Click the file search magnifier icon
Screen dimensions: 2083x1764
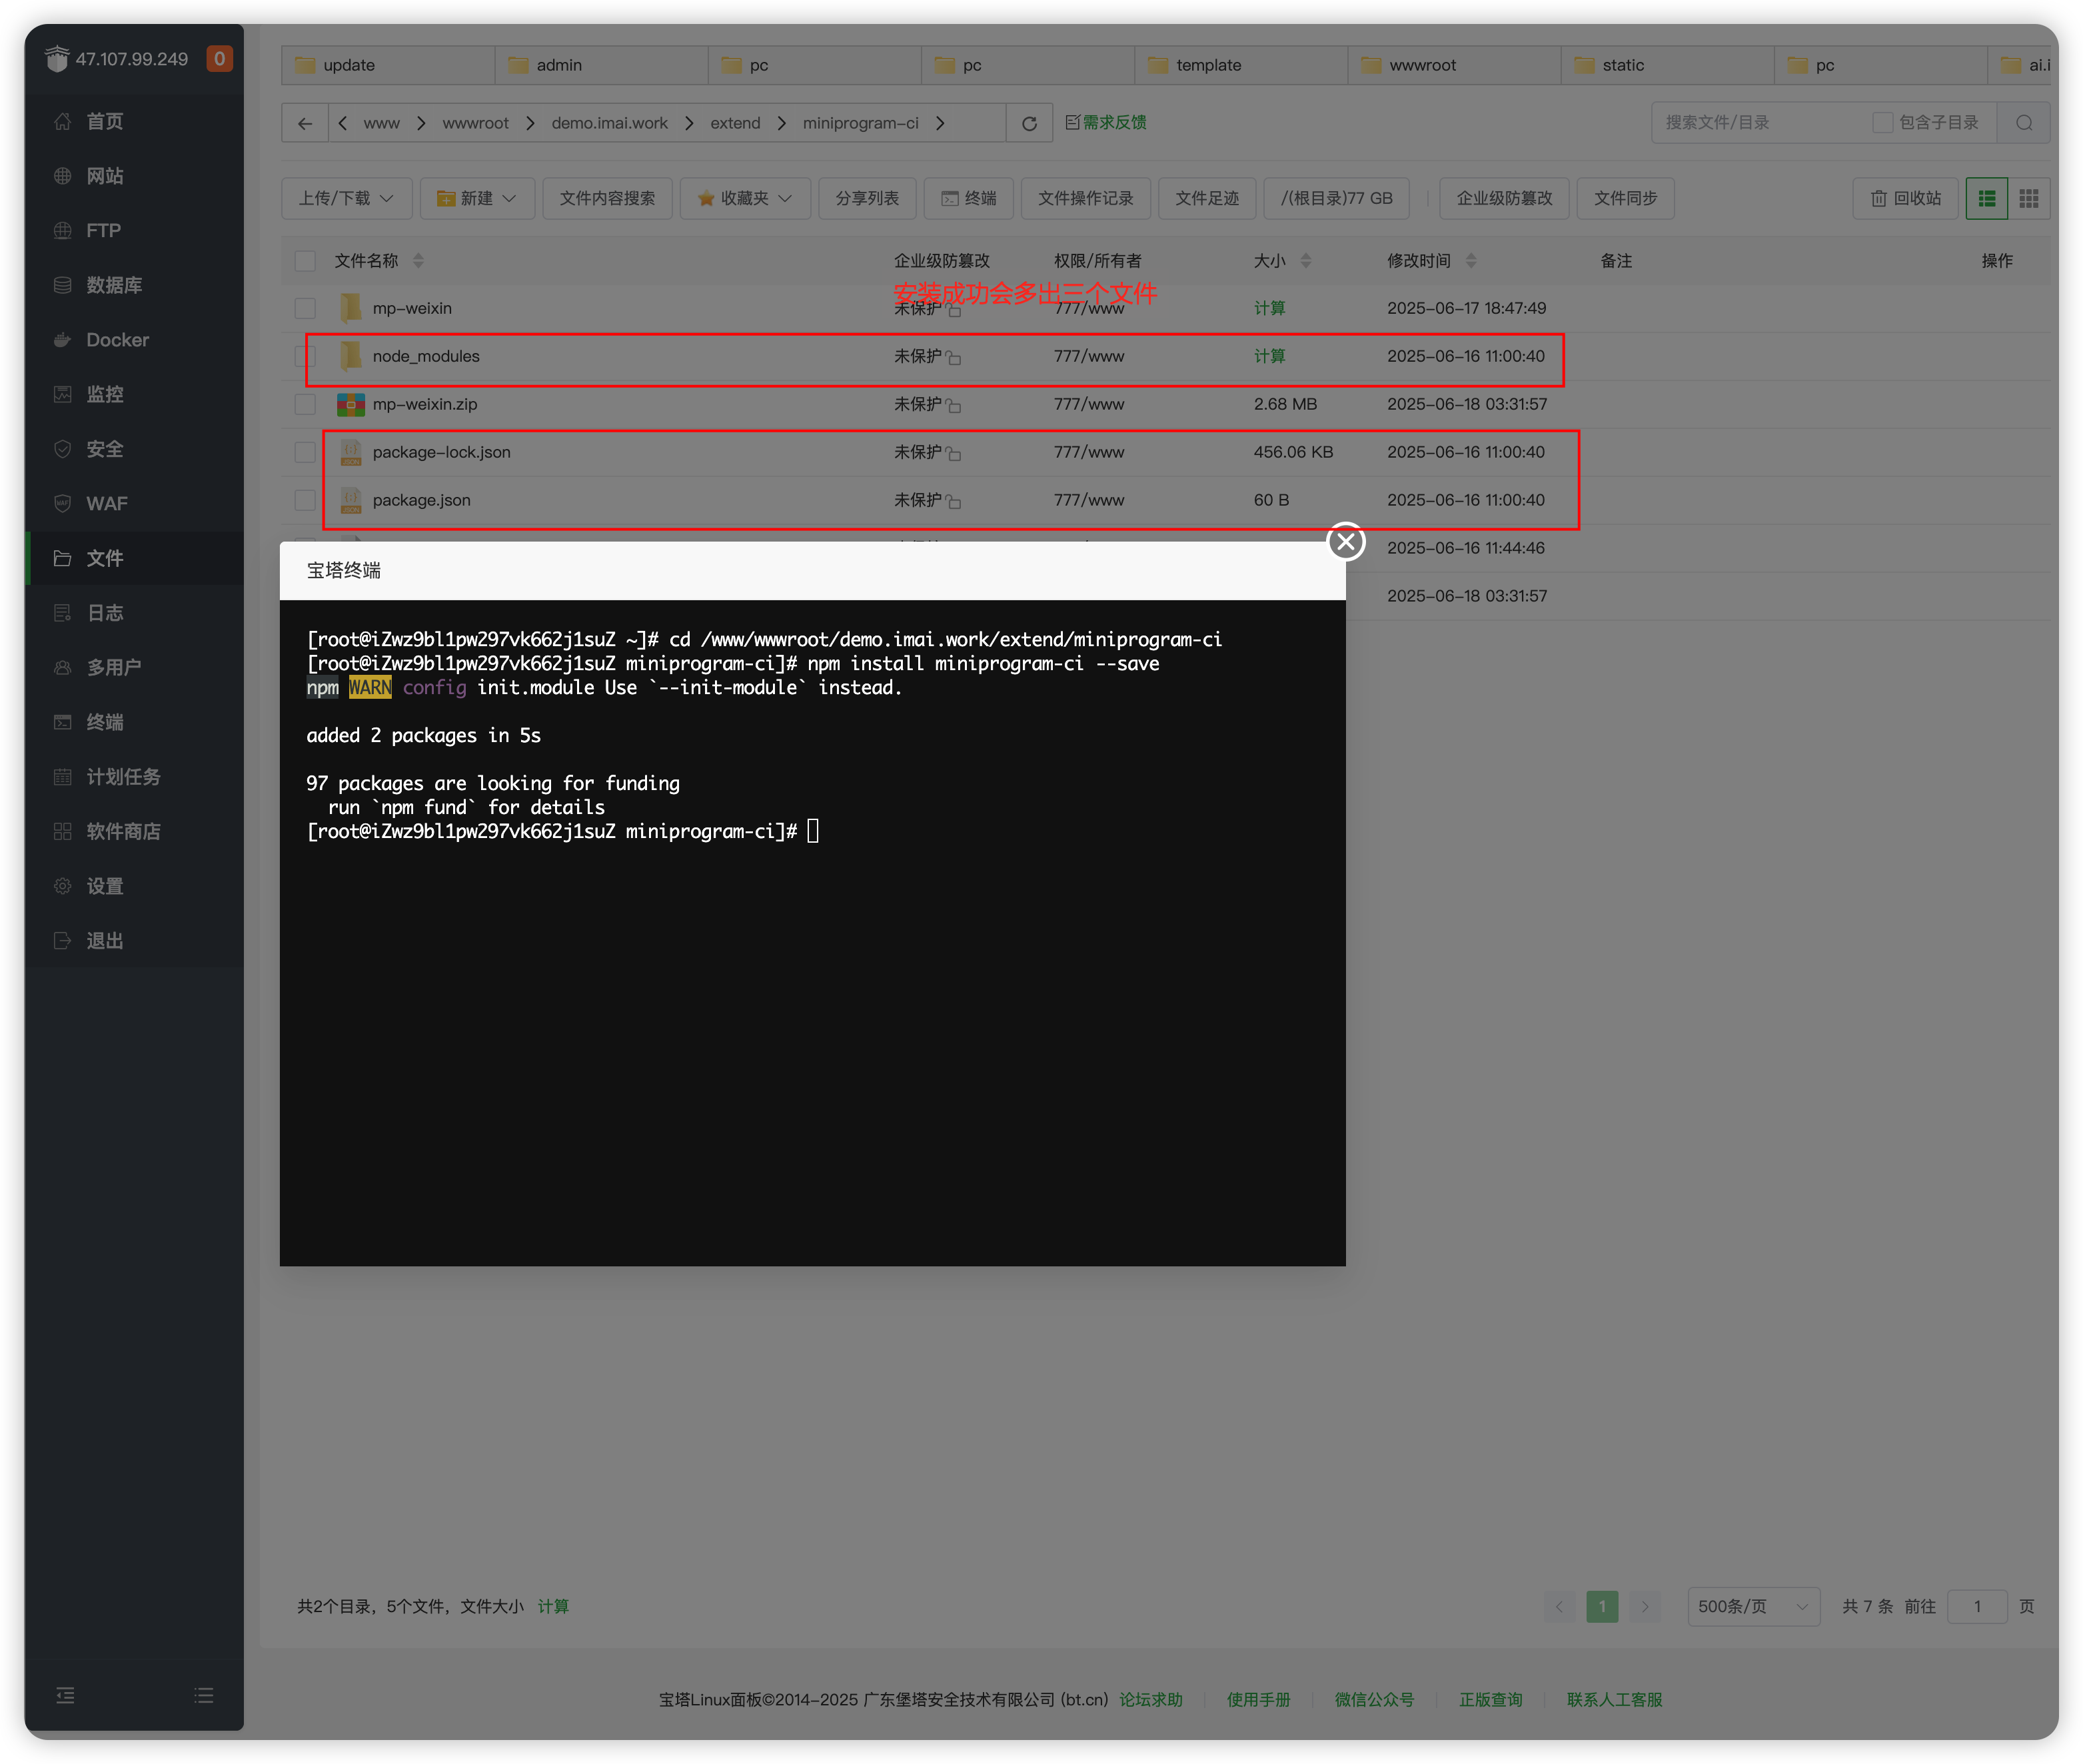click(x=2024, y=123)
